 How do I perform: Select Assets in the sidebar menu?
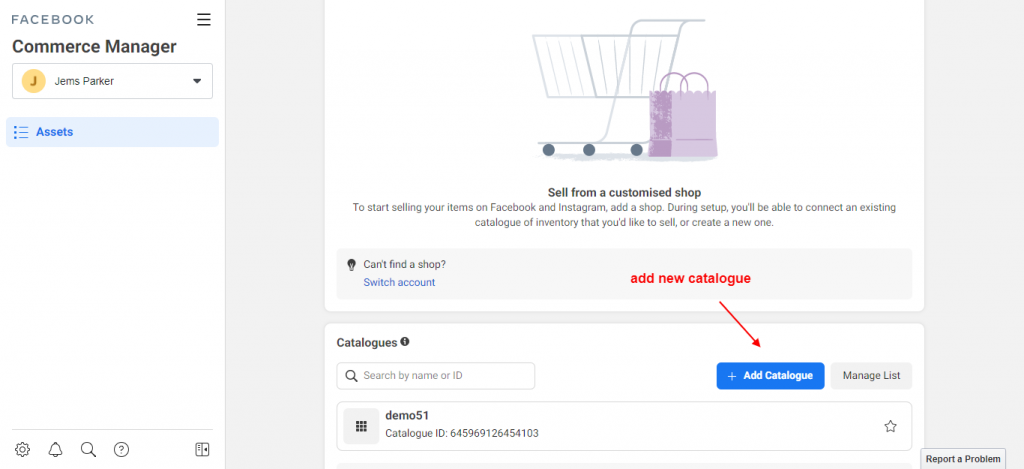[x=112, y=132]
